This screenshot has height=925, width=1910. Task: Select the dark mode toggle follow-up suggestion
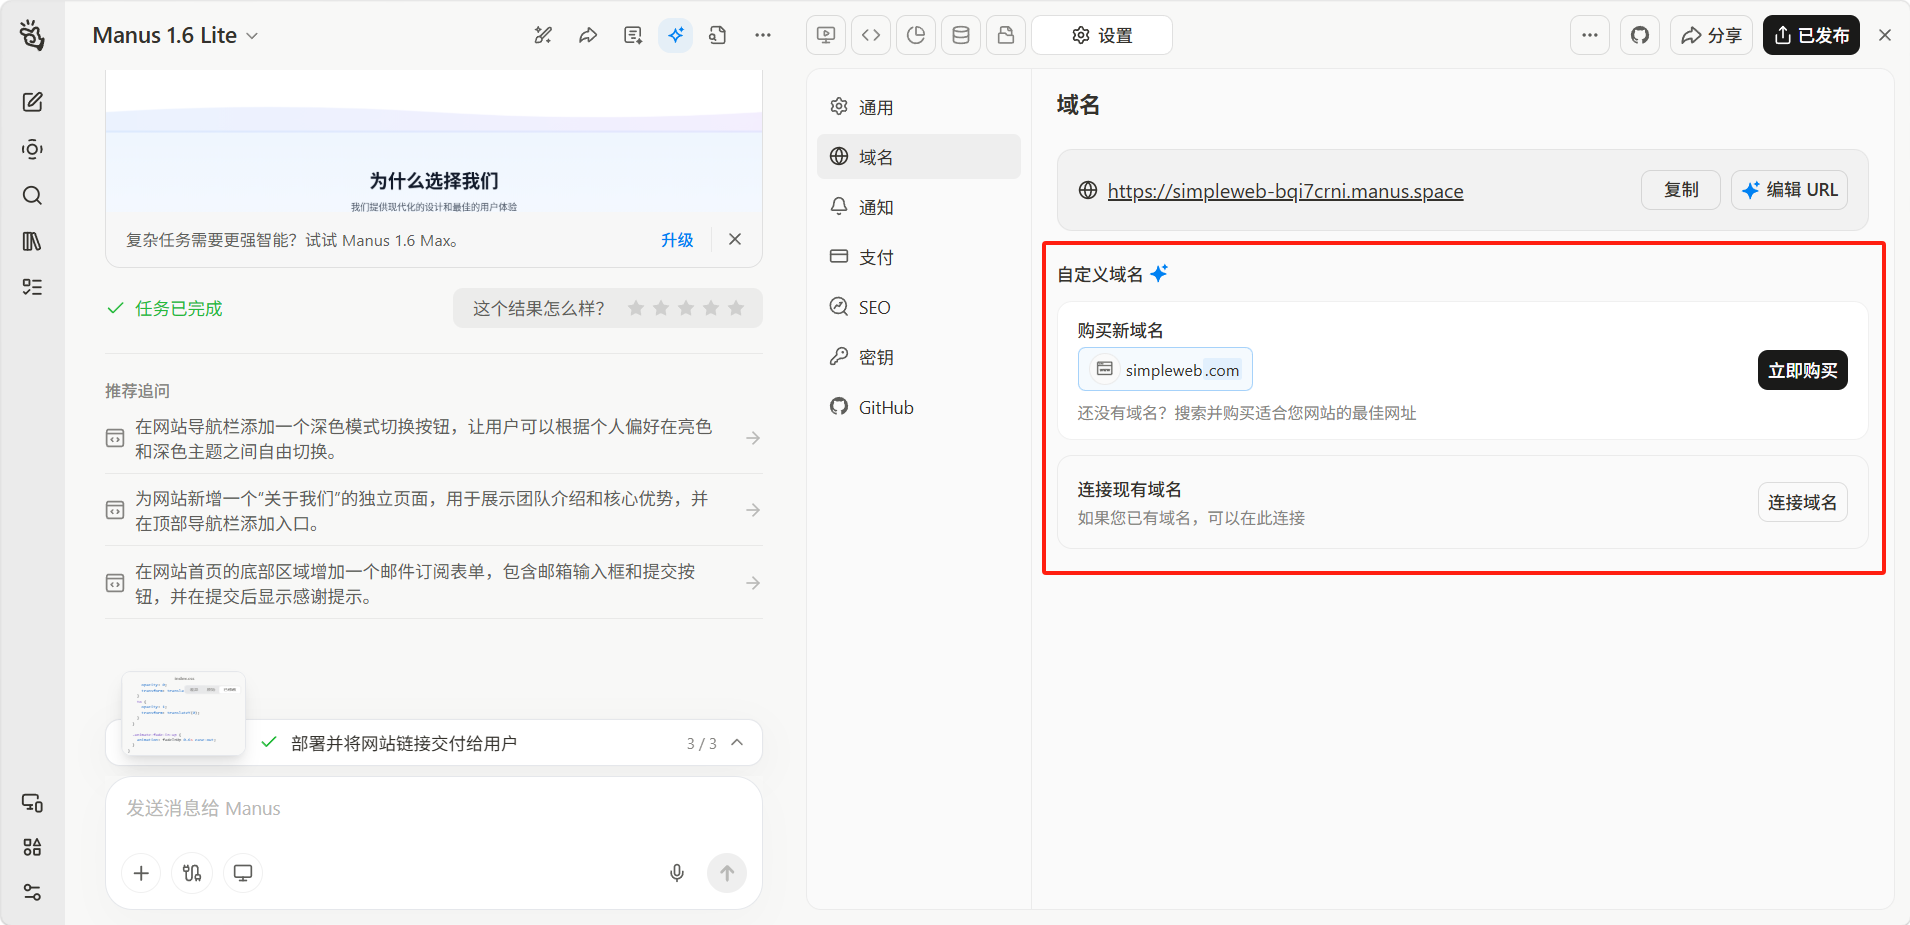434,438
